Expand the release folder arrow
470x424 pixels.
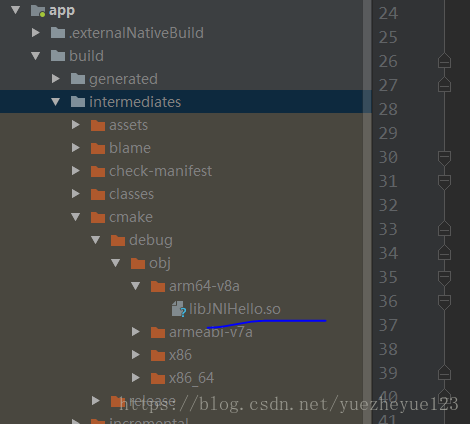pyautogui.click(x=96, y=401)
